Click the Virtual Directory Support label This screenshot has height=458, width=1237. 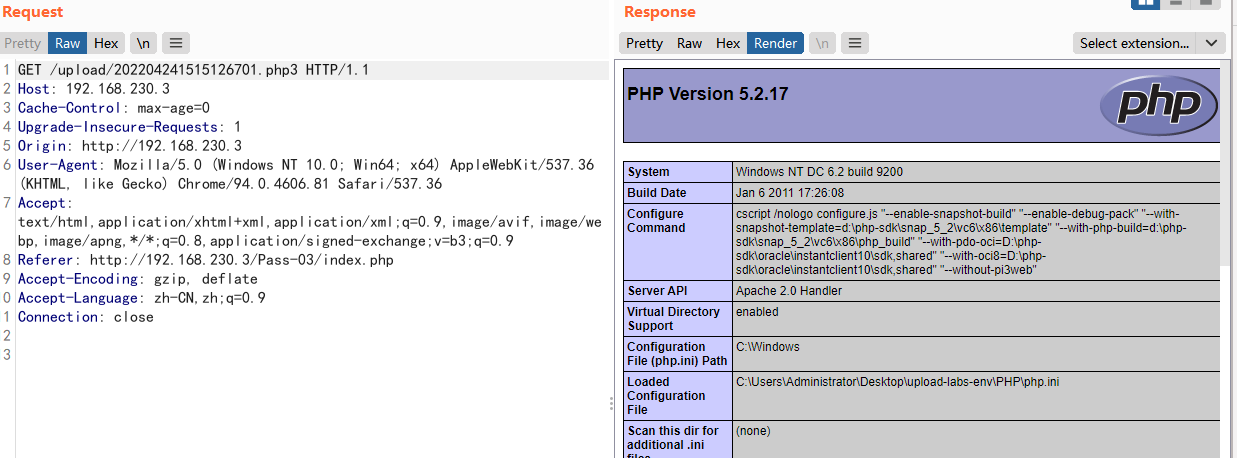point(674,319)
